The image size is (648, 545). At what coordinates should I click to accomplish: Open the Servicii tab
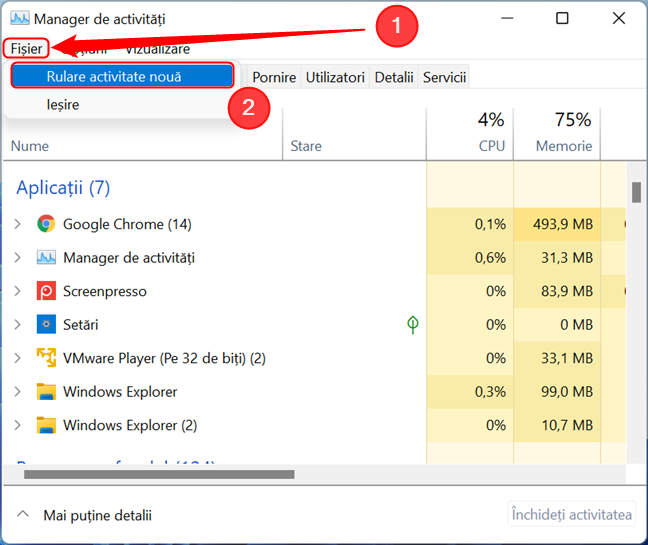444,77
